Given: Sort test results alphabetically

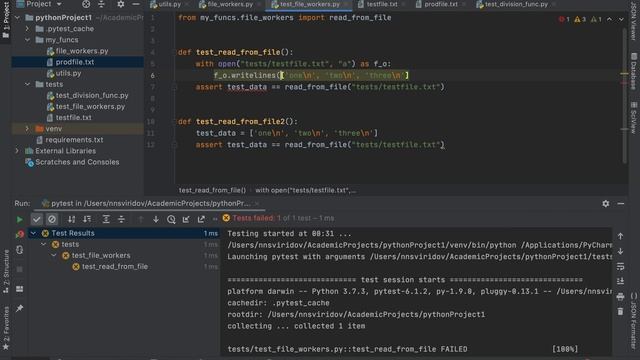Looking at the screenshot, I should 71,219.
